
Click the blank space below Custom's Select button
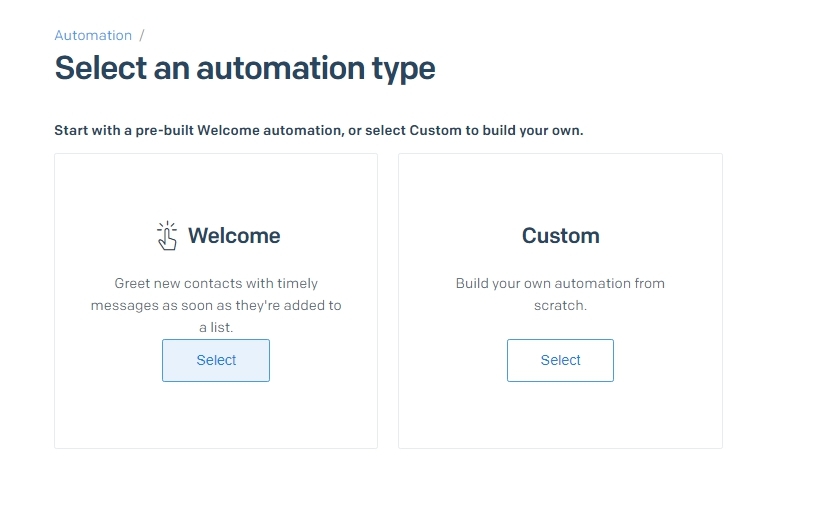[x=560, y=415]
